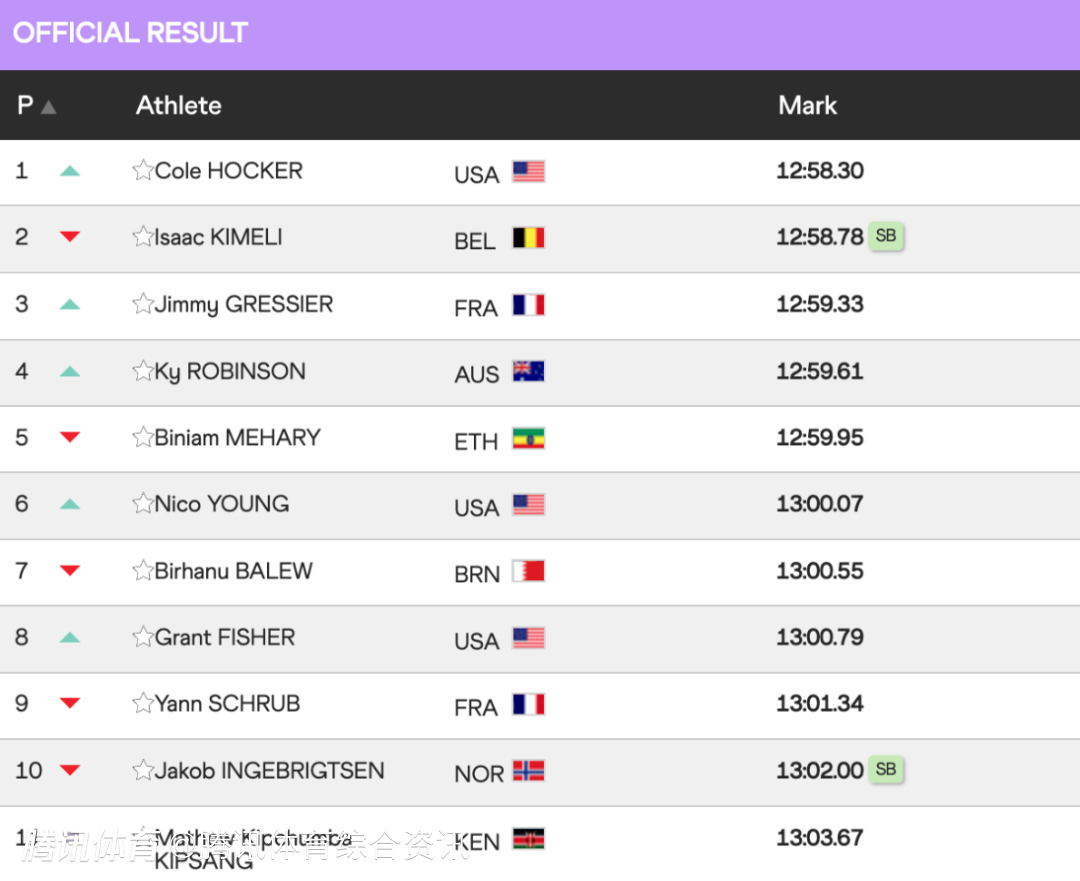Click the USA flag next to Cole HOCKER
The height and width of the screenshot is (881, 1080).
click(528, 172)
